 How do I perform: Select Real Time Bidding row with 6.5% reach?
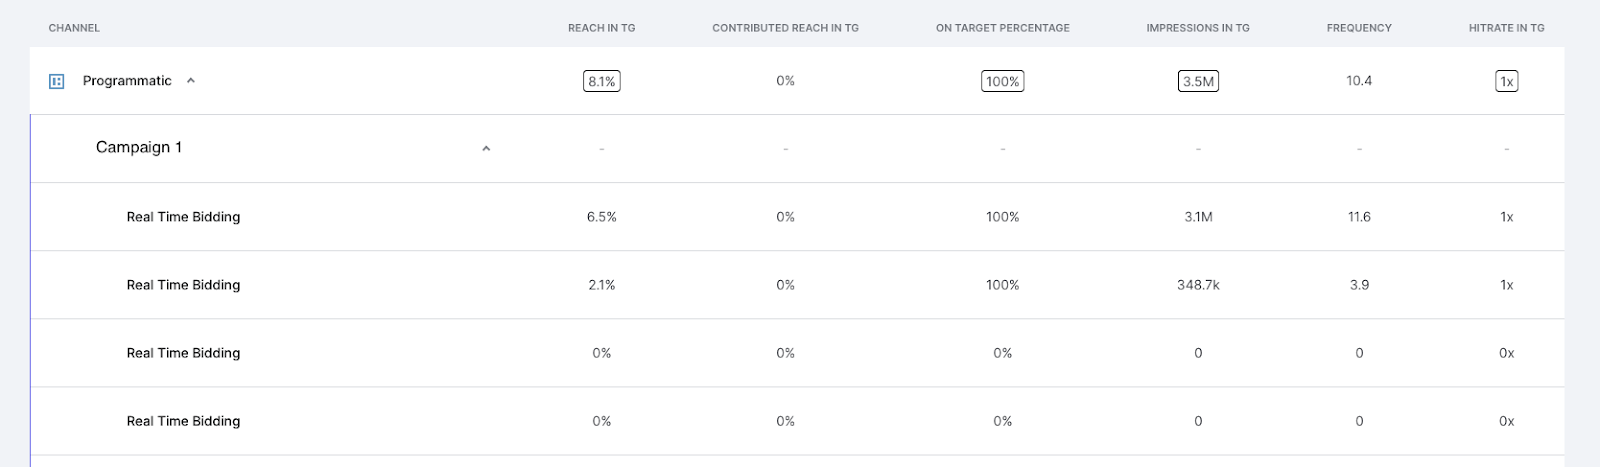pyautogui.click(x=798, y=217)
